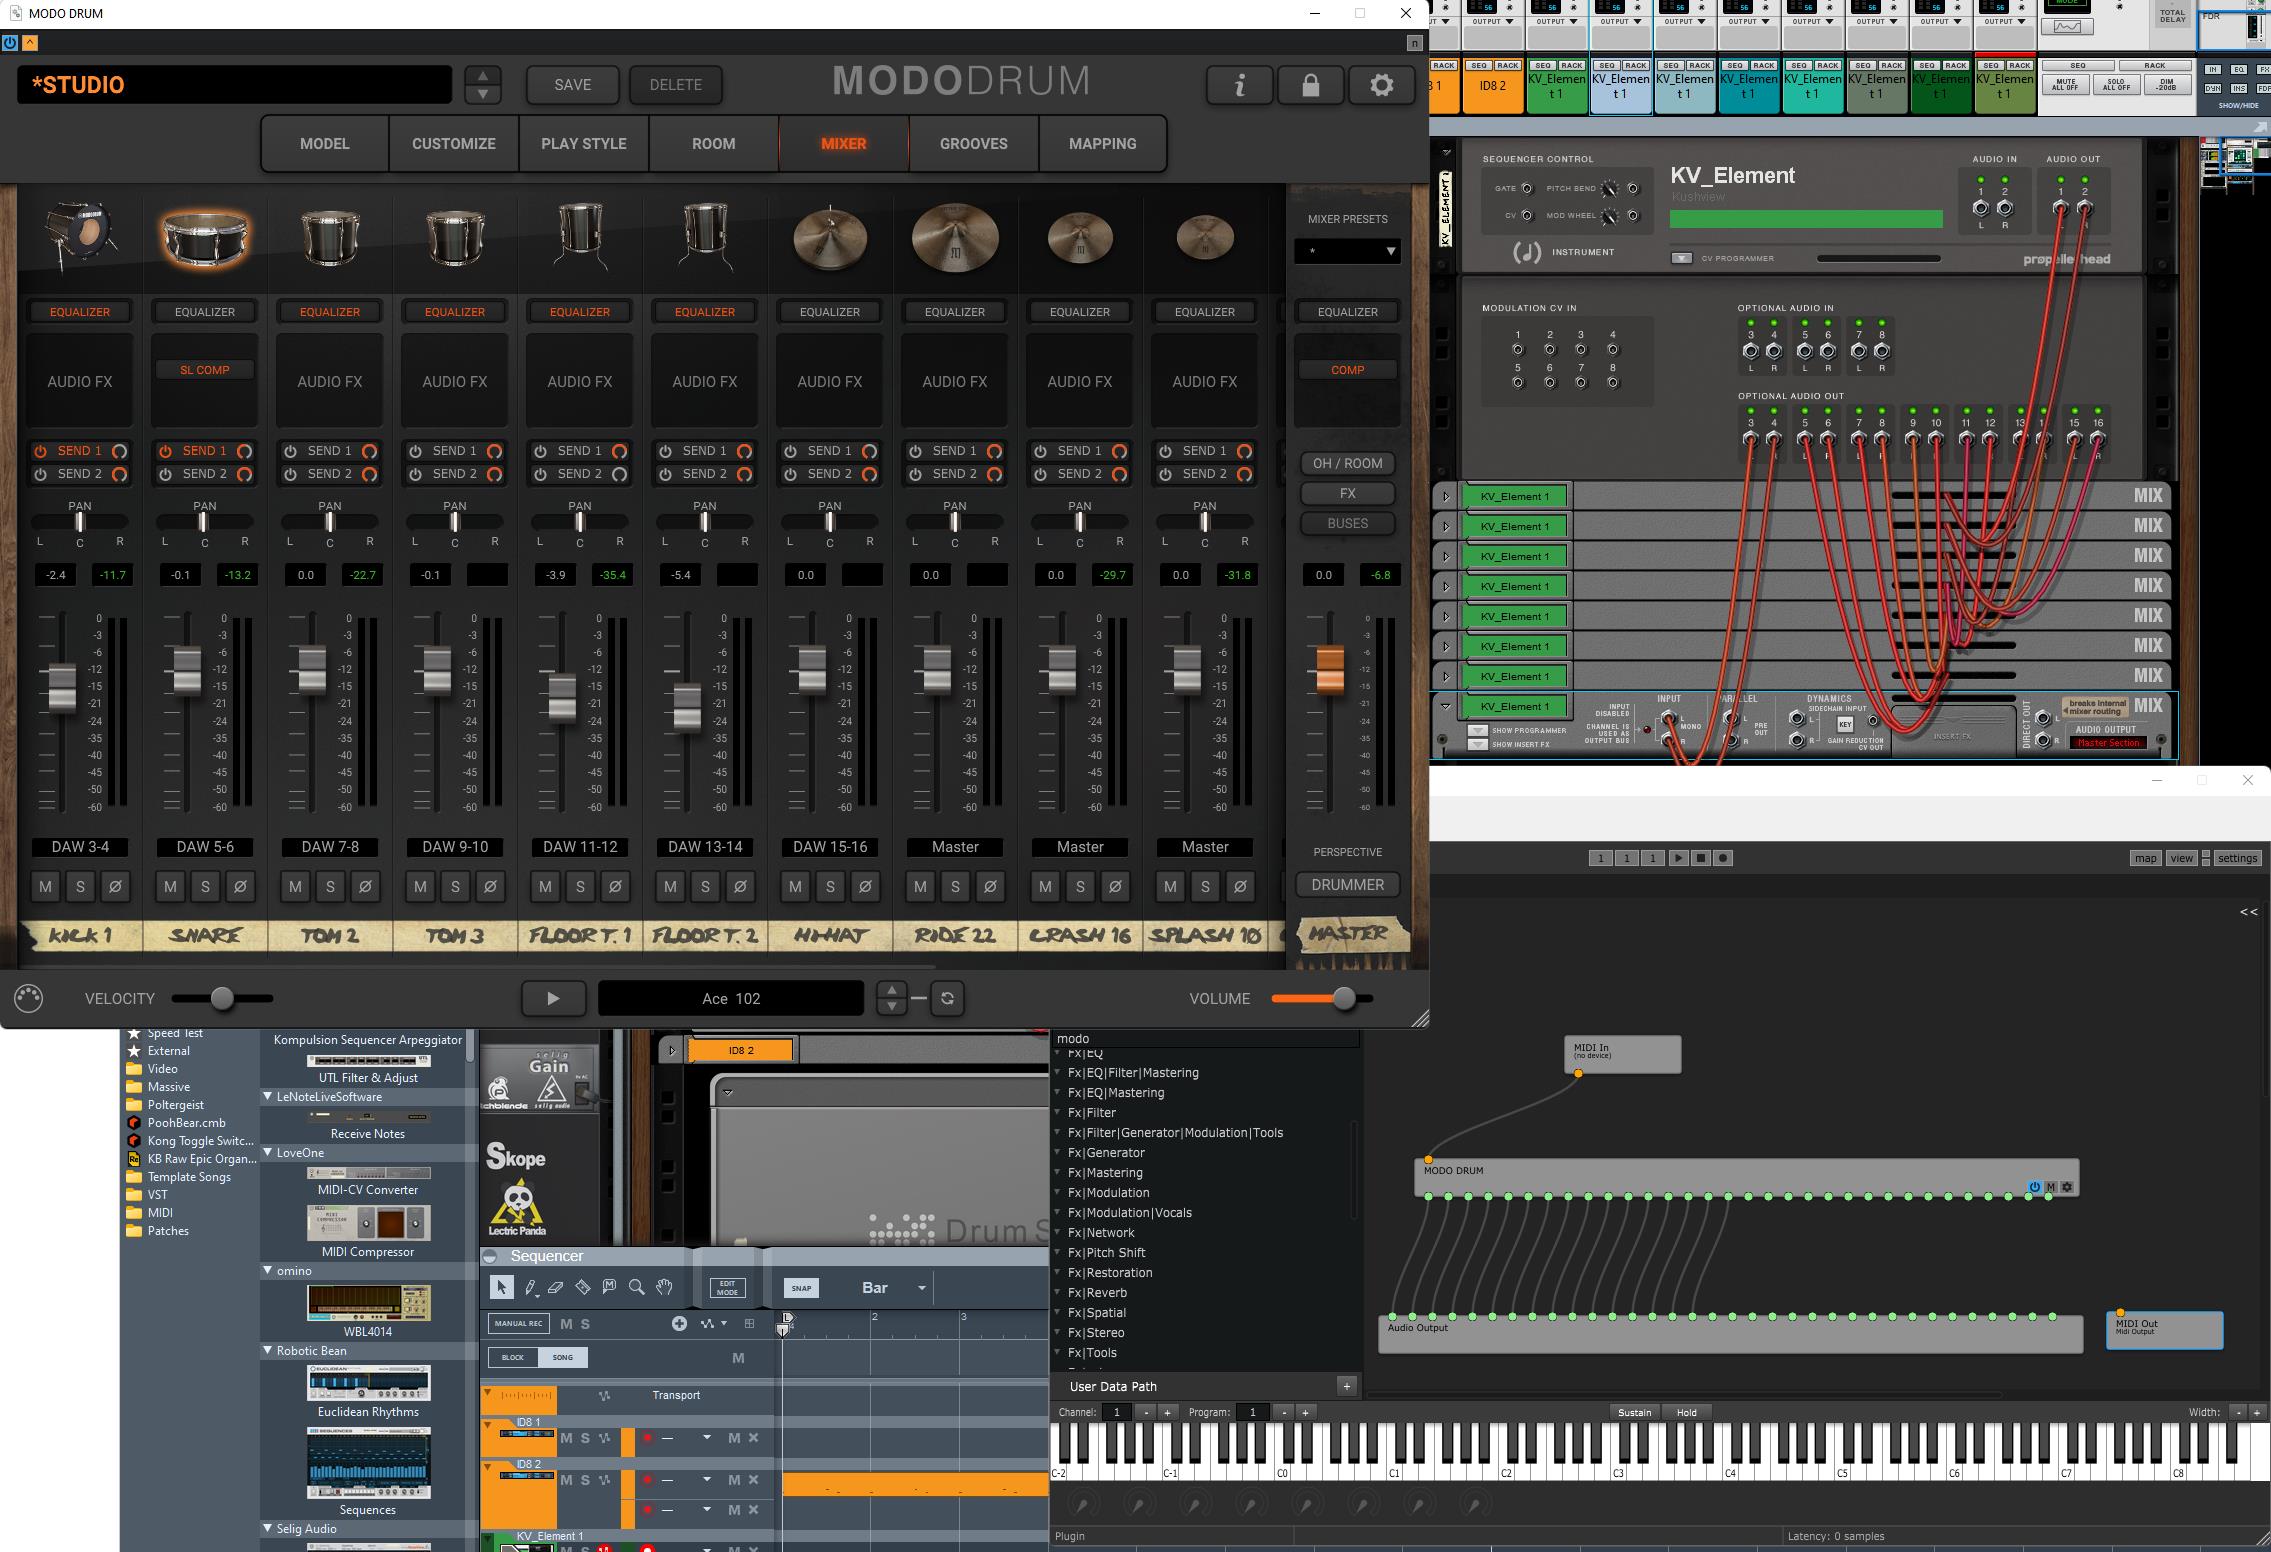Expand the Fx|Reverb category
Image resolution: width=2271 pixels, height=1552 pixels.
point(1058,1293)
